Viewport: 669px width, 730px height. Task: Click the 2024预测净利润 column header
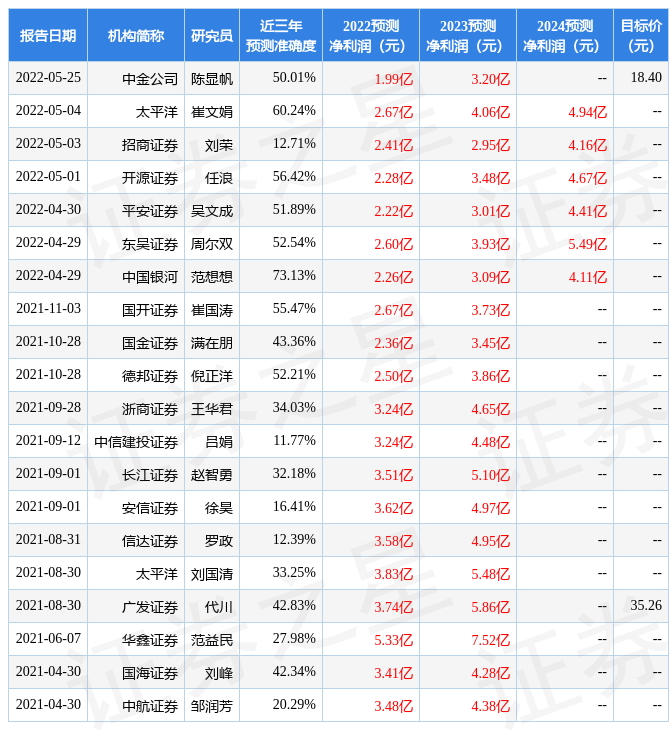(565, 35)
